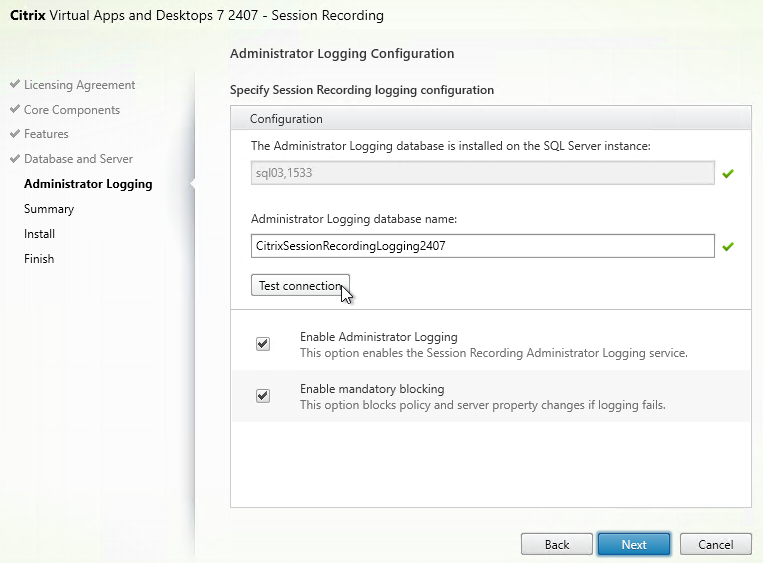
Task: Click green validation check beside database name field
Action: pos(728,247)
